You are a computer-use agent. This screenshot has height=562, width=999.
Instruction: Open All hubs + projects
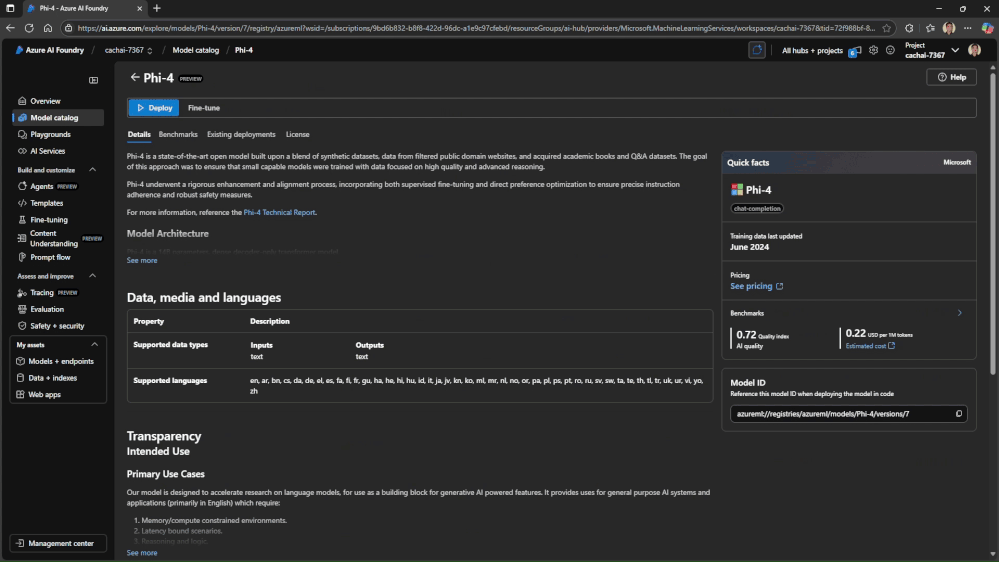tap(812, 50)
